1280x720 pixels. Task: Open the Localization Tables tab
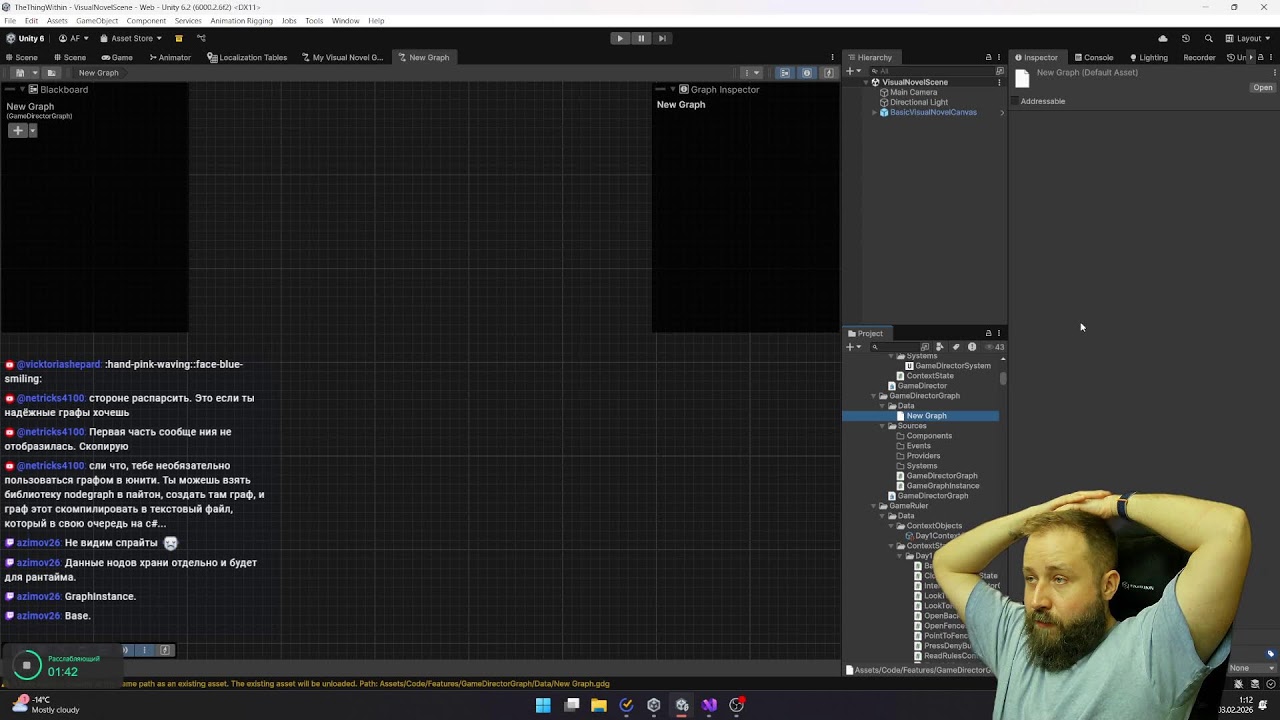tap(247, 57)
